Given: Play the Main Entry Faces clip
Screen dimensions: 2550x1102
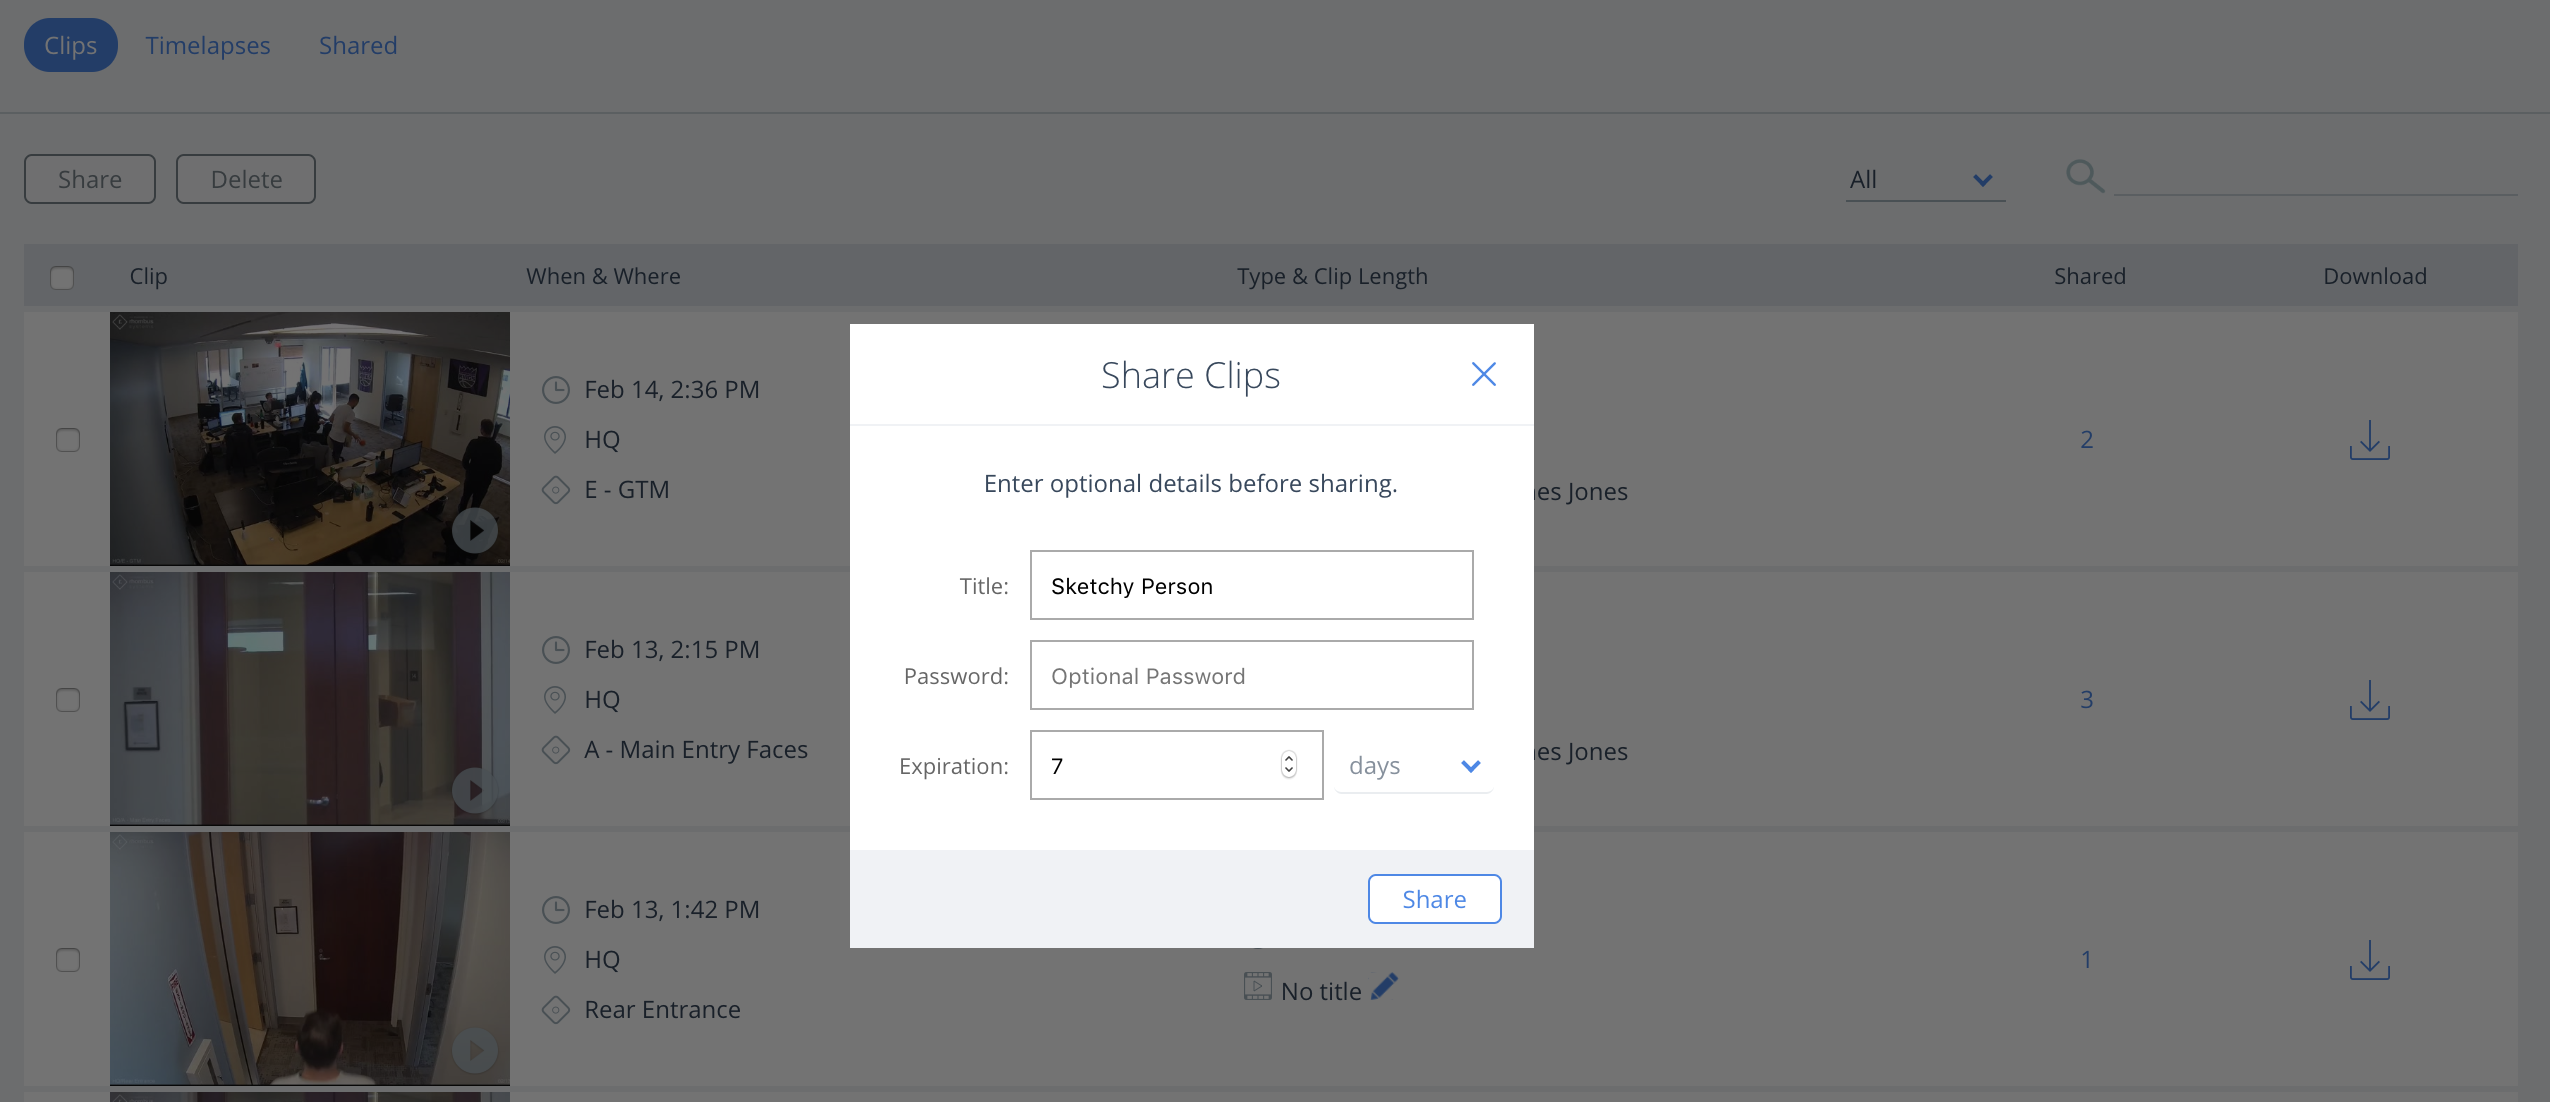Looking at the screenshot, I should pyautogui.click(x=475, y=790).
